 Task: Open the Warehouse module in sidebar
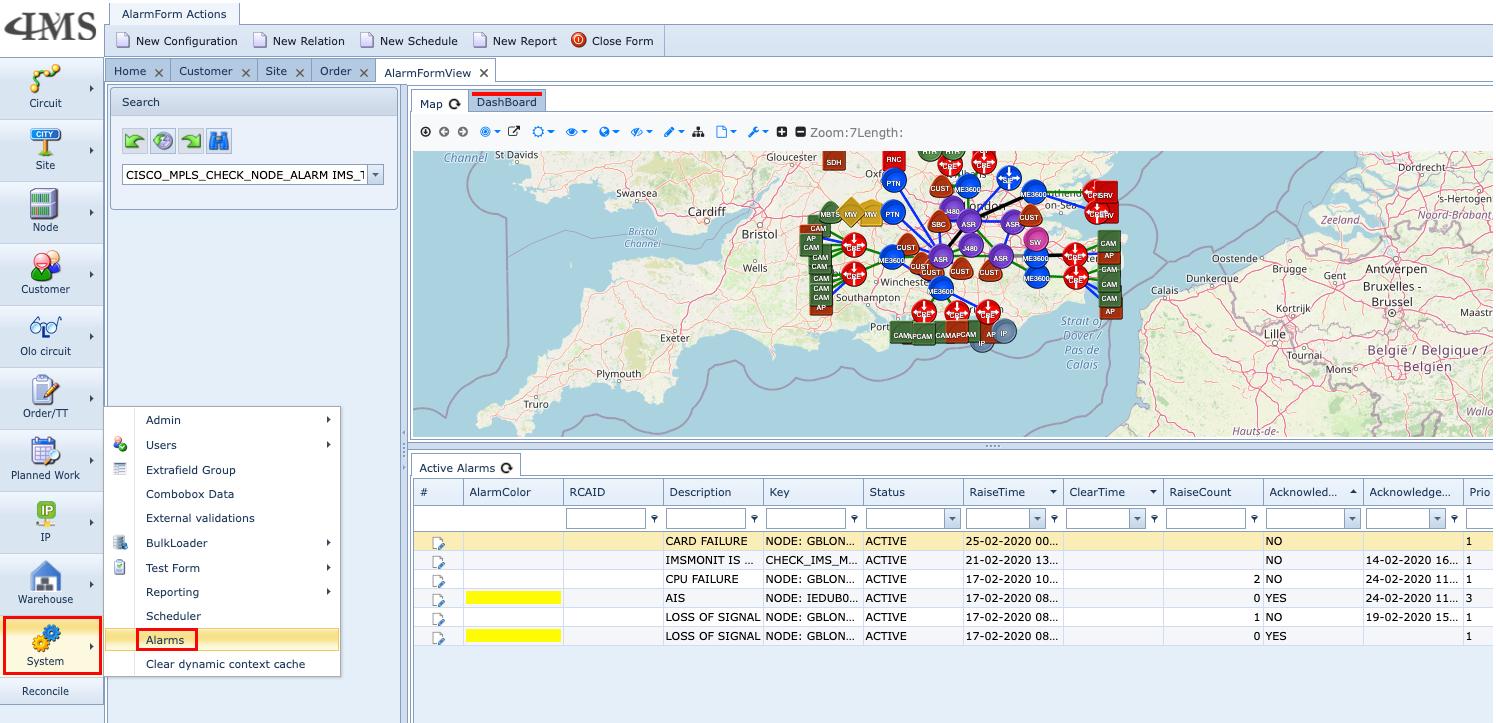[x=46, y=584]
